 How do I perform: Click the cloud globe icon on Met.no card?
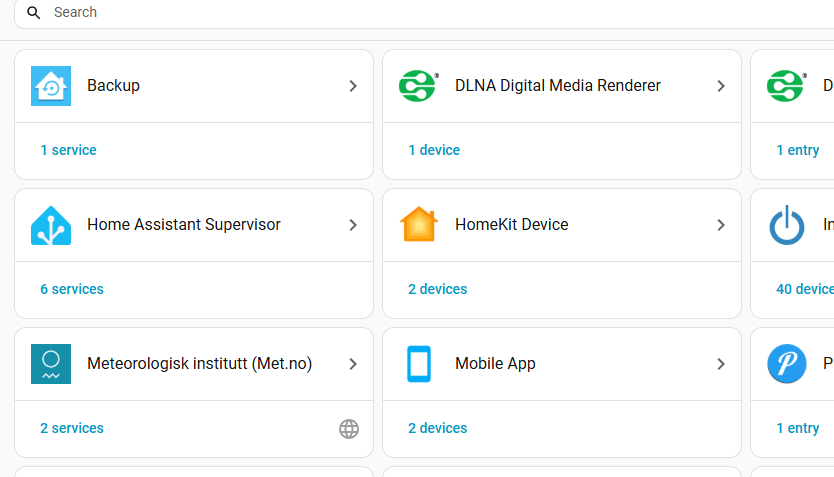(348, 429)
